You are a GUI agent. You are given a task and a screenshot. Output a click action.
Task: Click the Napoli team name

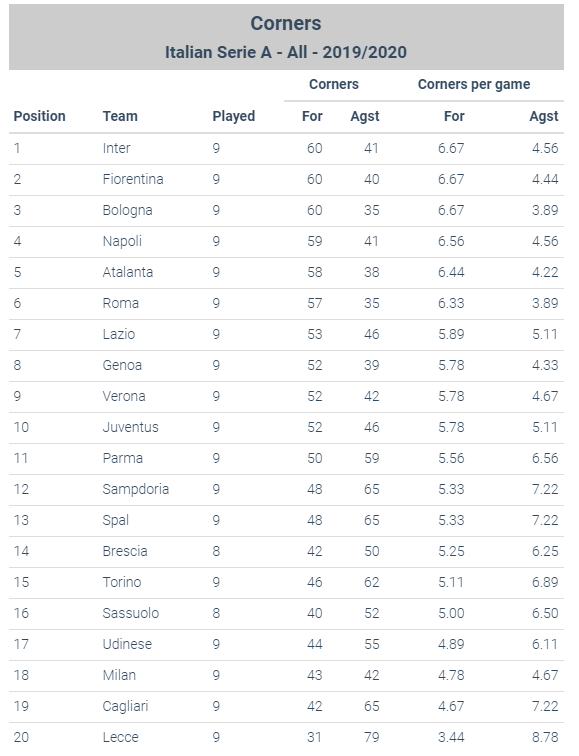pos(122,242)
